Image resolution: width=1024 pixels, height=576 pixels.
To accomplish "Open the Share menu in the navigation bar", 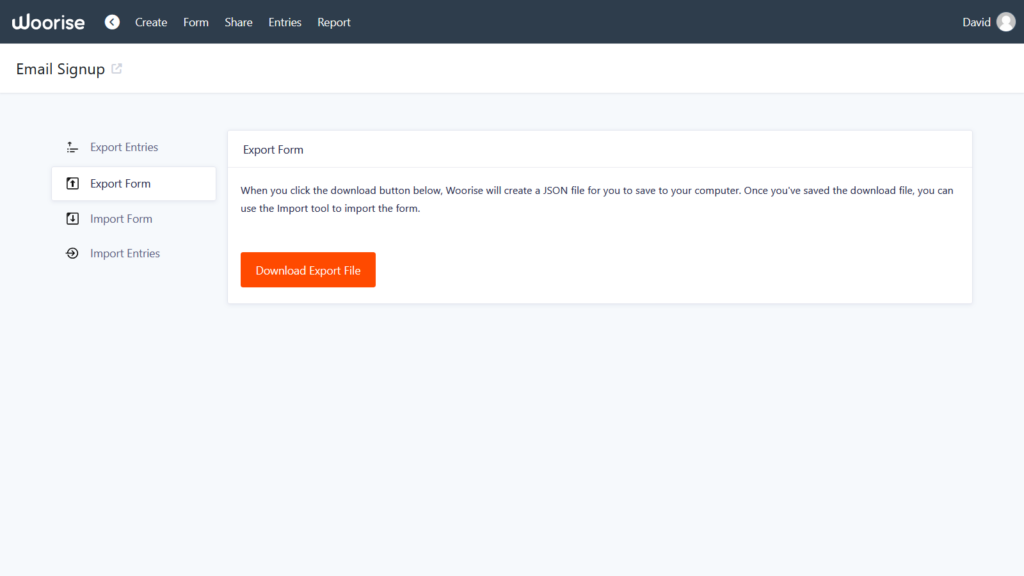I will [238, 22].
